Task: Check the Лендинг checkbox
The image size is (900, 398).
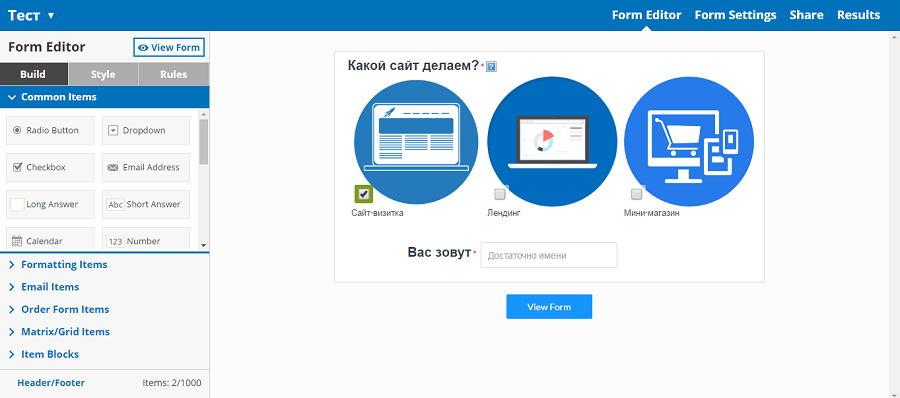Action: pyautogui.click(x=500, y=194)
